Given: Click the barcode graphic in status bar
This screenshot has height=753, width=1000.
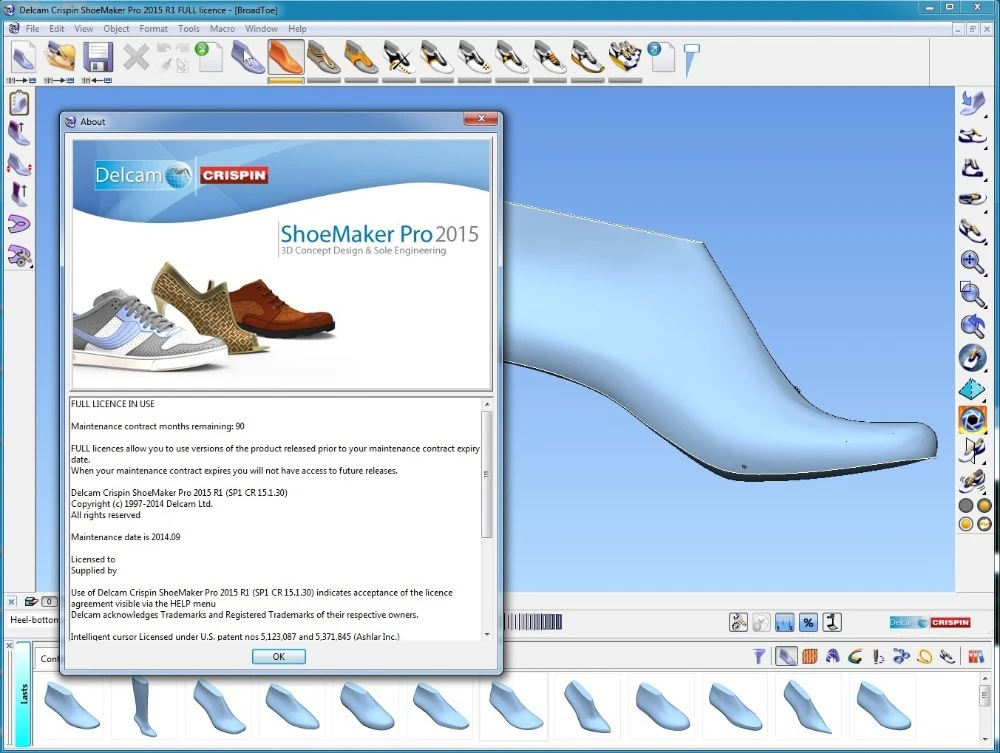Looking at the screenshot, I should tap(534, 622).
